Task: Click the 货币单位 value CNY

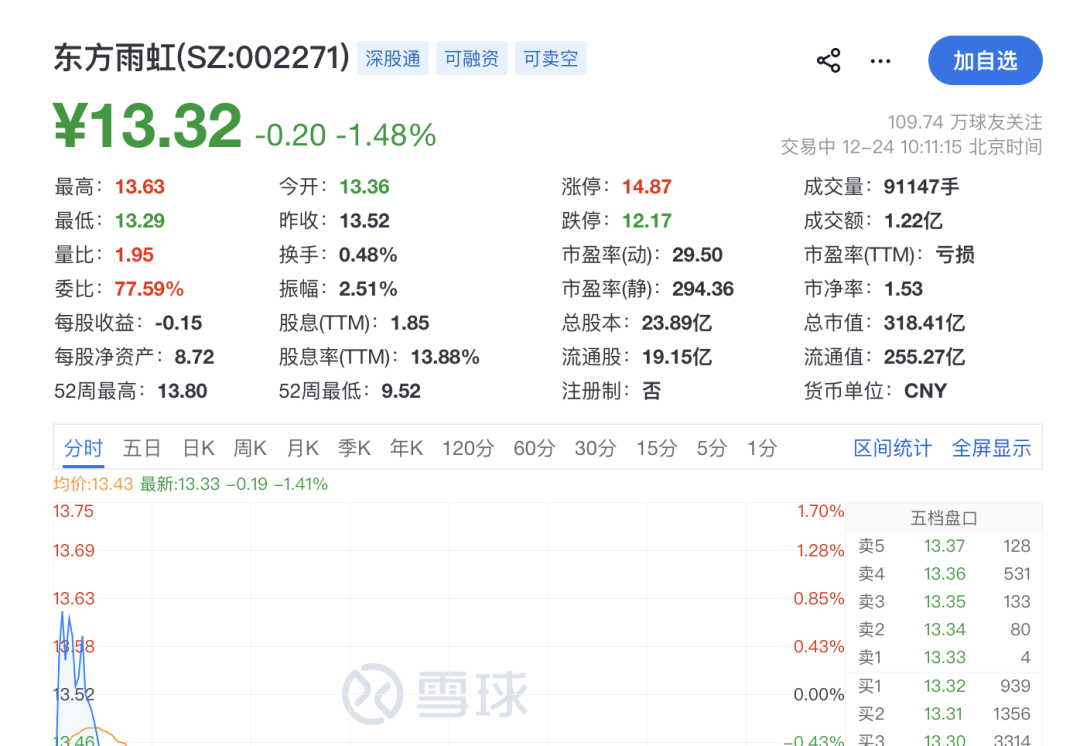Action: click(925, 391)
